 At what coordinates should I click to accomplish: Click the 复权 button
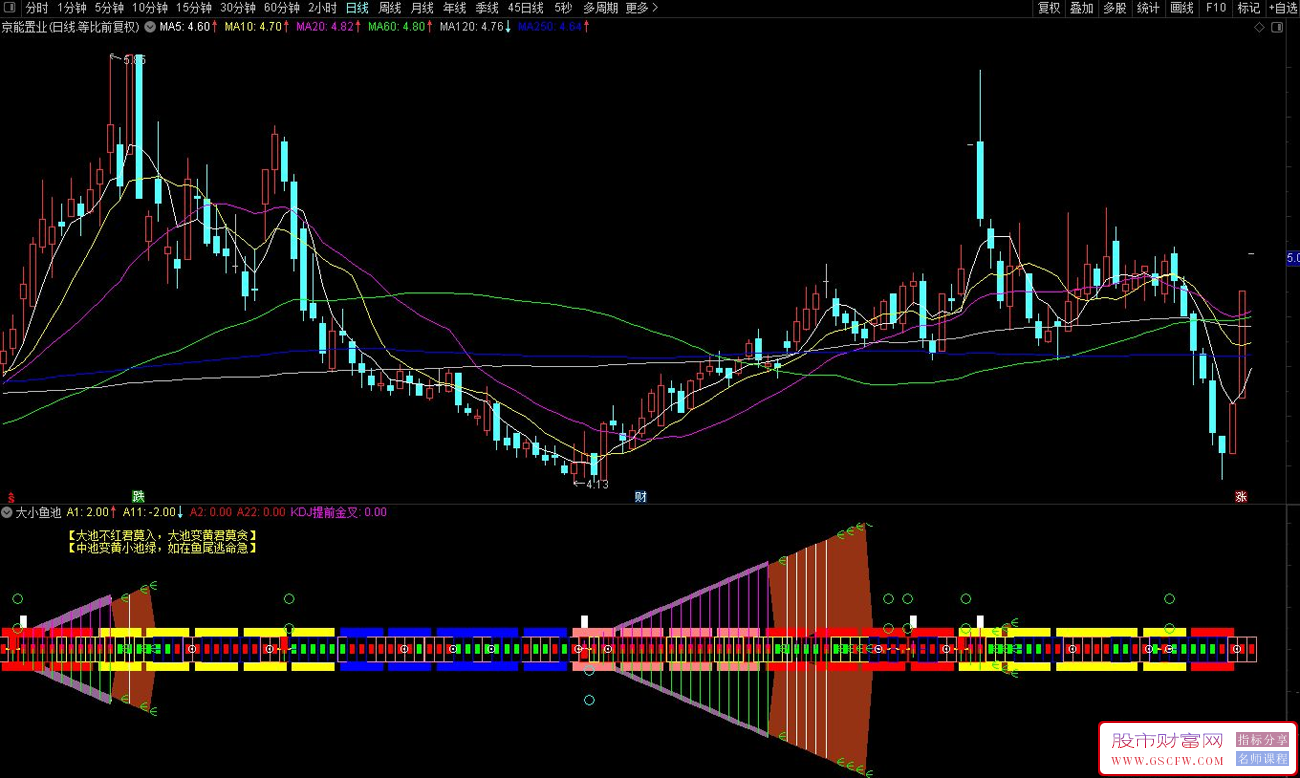pyautogui.click(x=1049, y=8)
